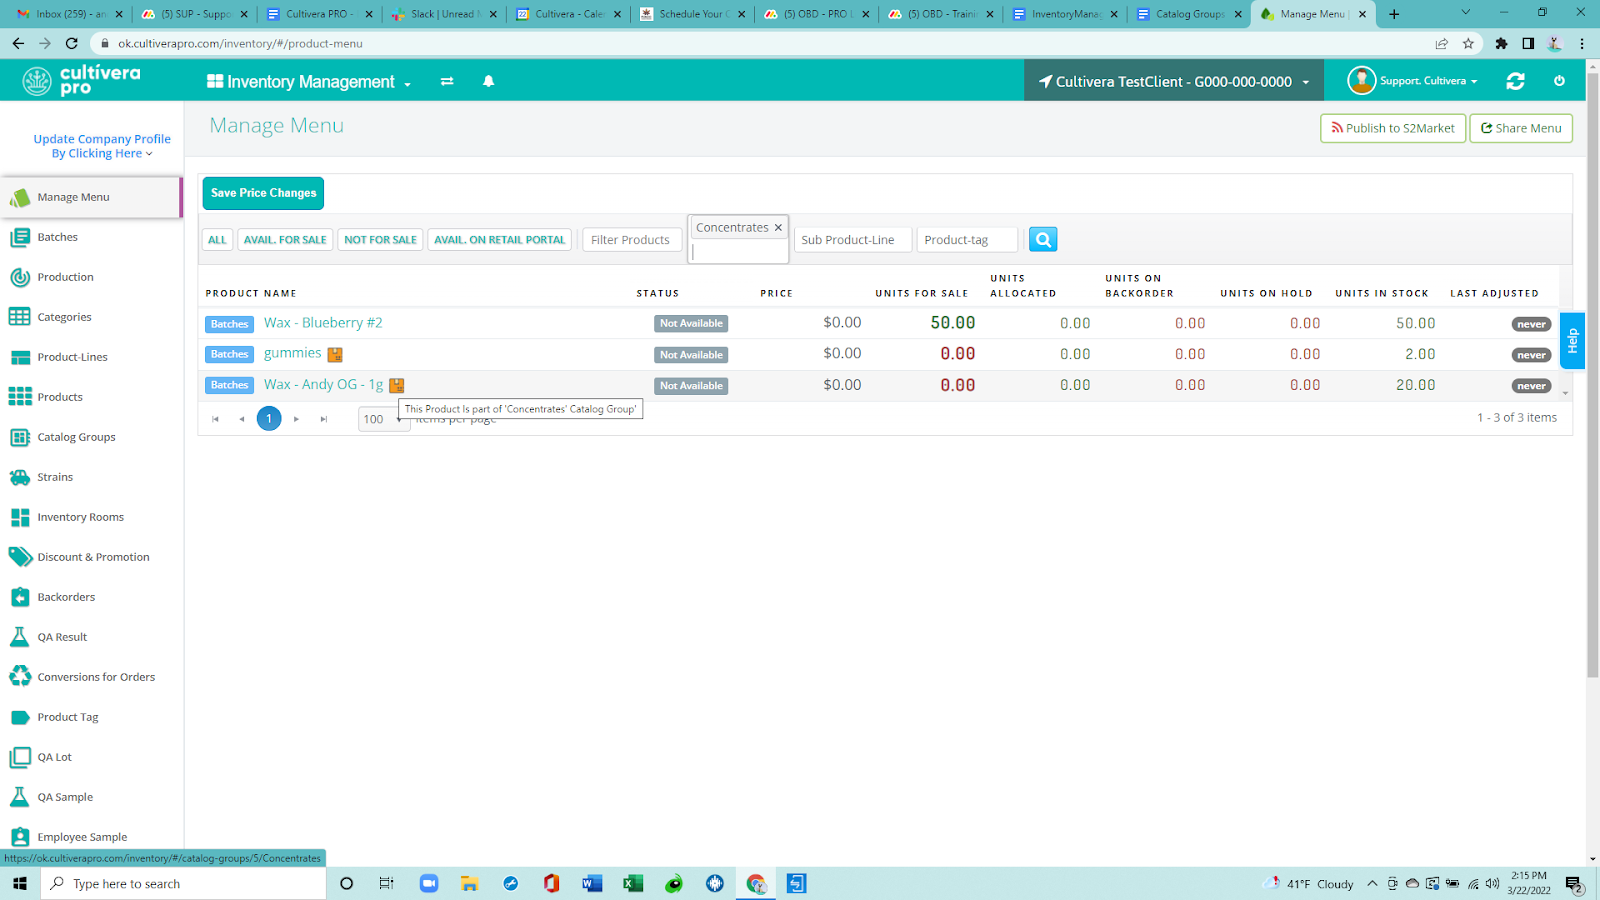Expand the Inventory Management module menu
This screenshot has width=1600, height=900.
(309, 82)
